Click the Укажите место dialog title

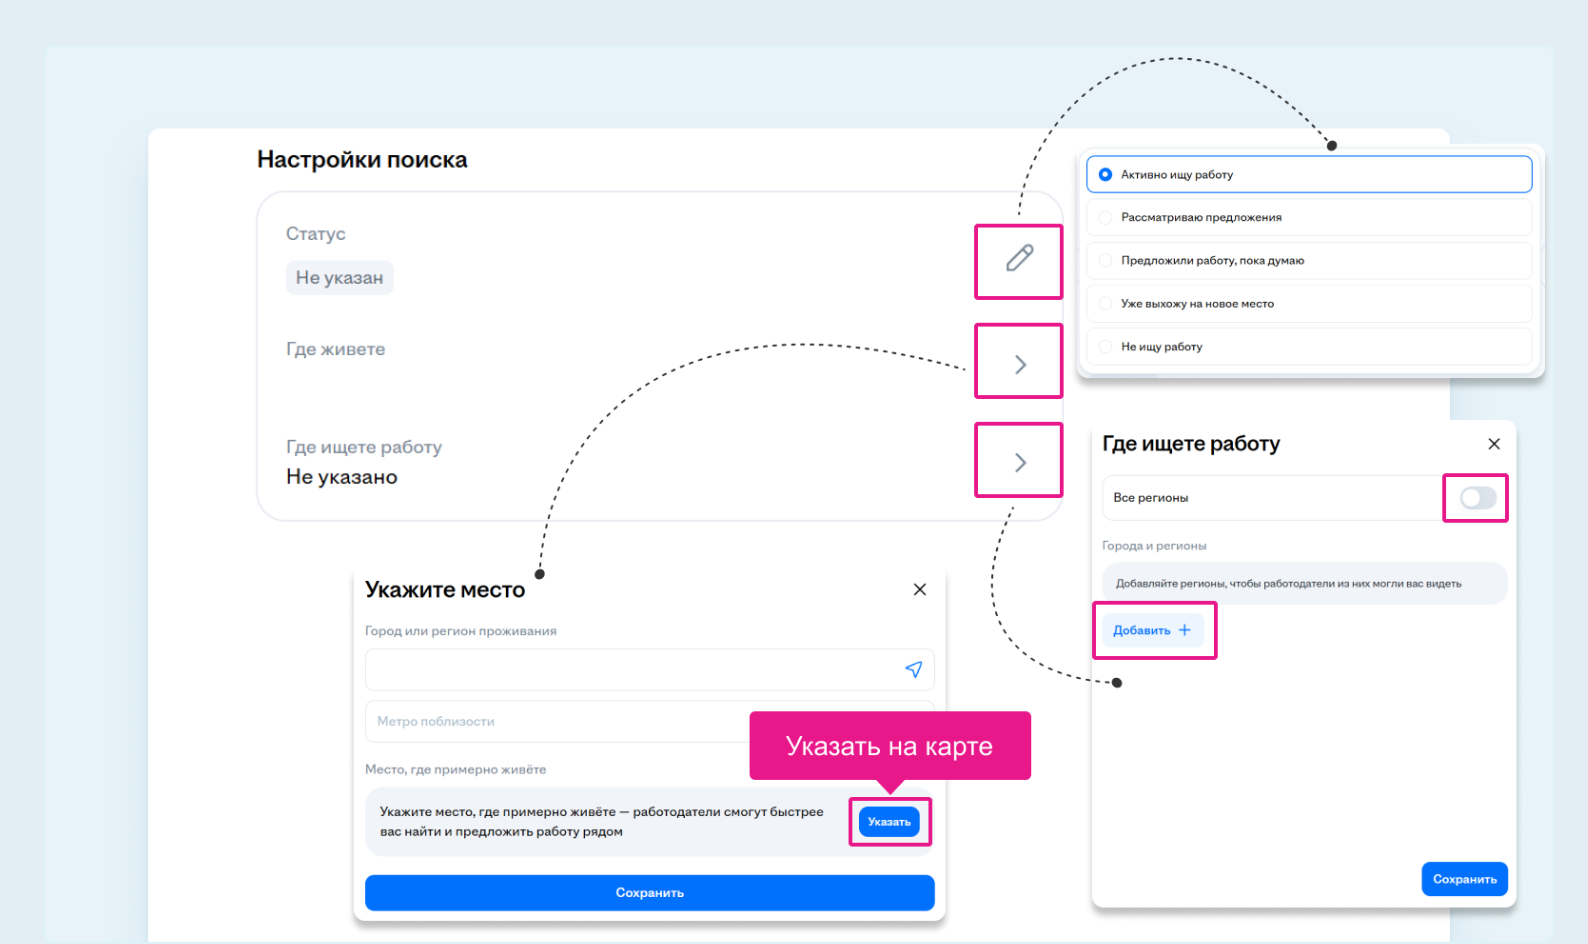coord(445,590)
